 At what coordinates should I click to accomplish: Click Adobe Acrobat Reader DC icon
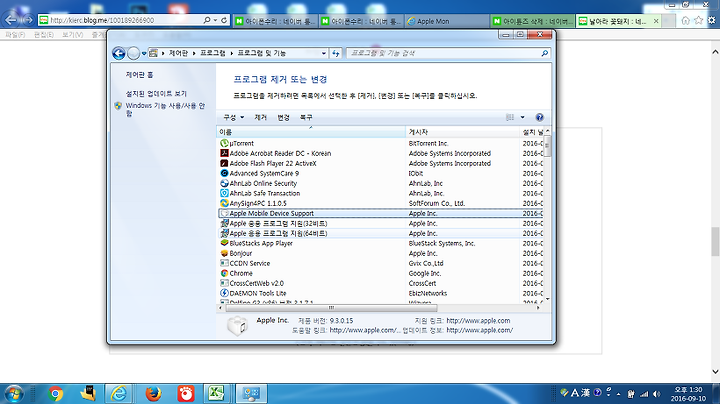coord(224,153)
